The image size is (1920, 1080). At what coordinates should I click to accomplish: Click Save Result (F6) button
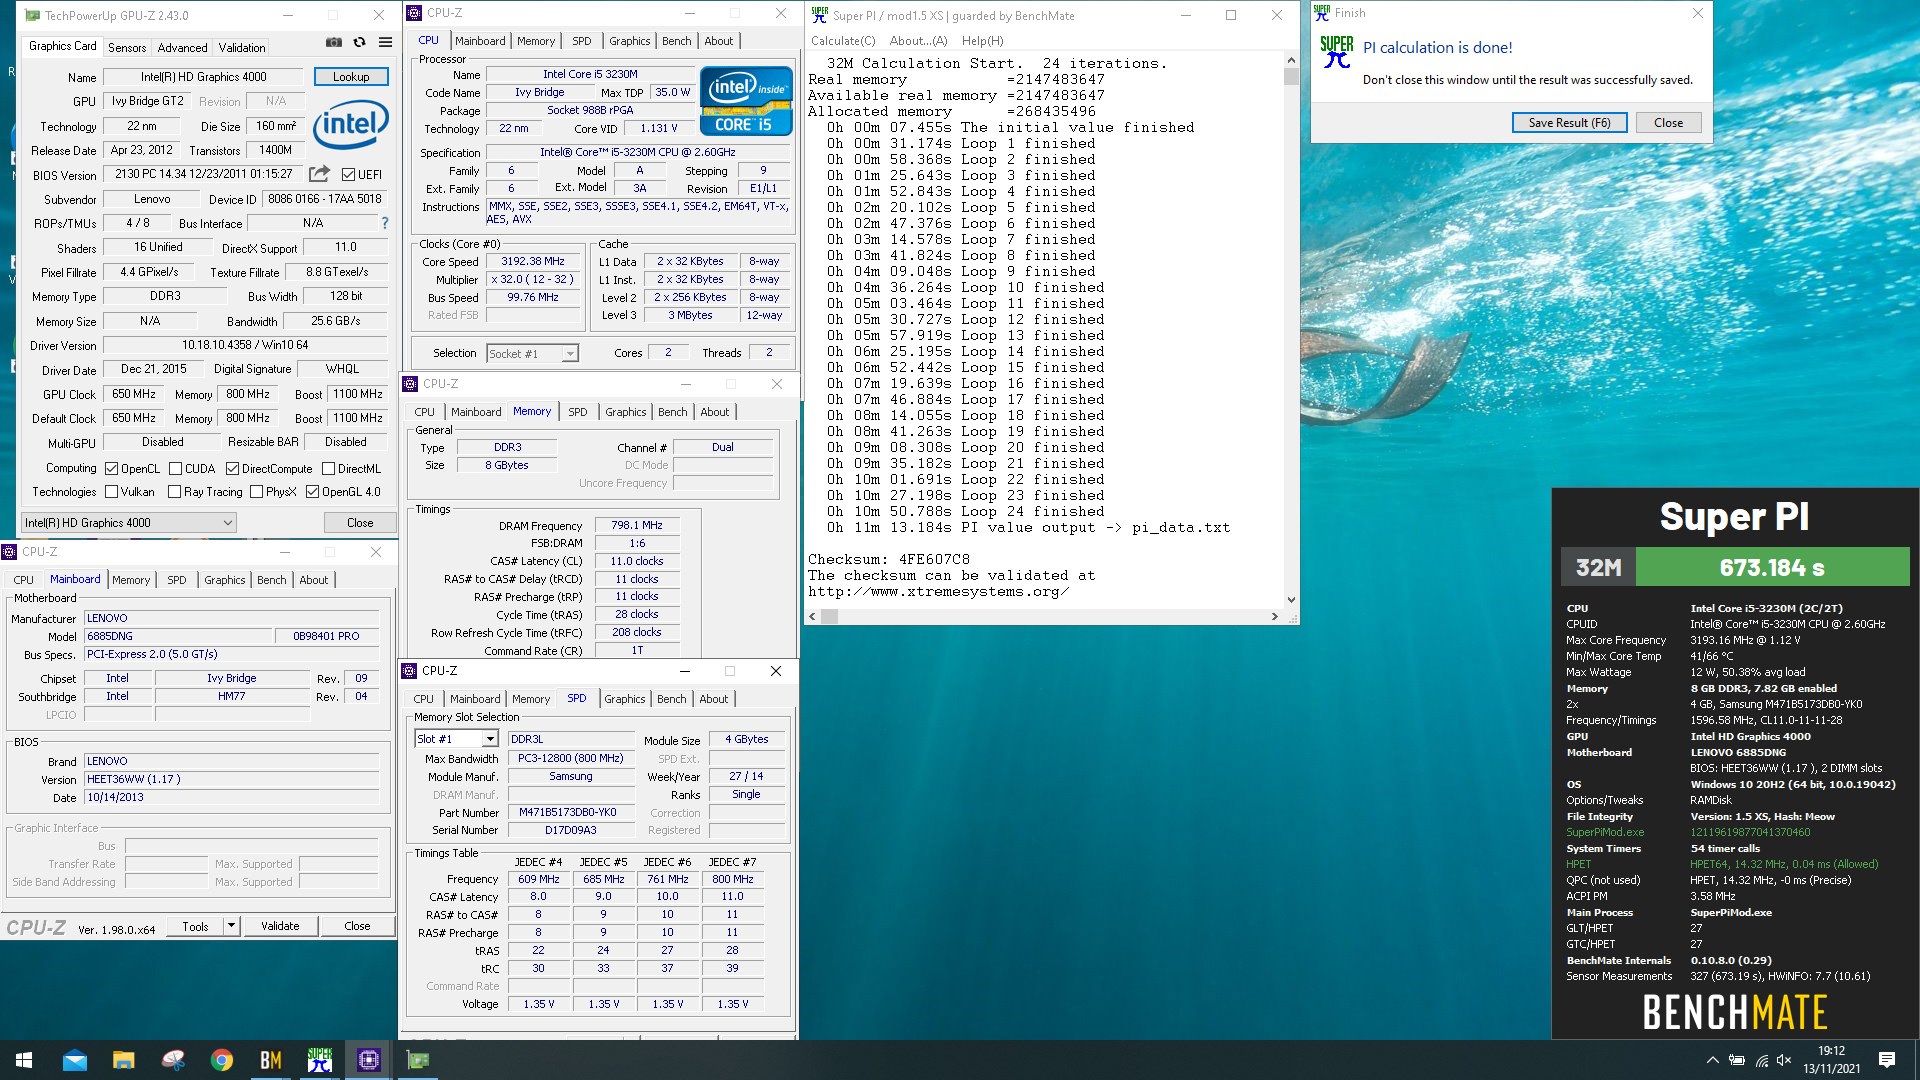pyautogui.click(x=1569, y=123)
